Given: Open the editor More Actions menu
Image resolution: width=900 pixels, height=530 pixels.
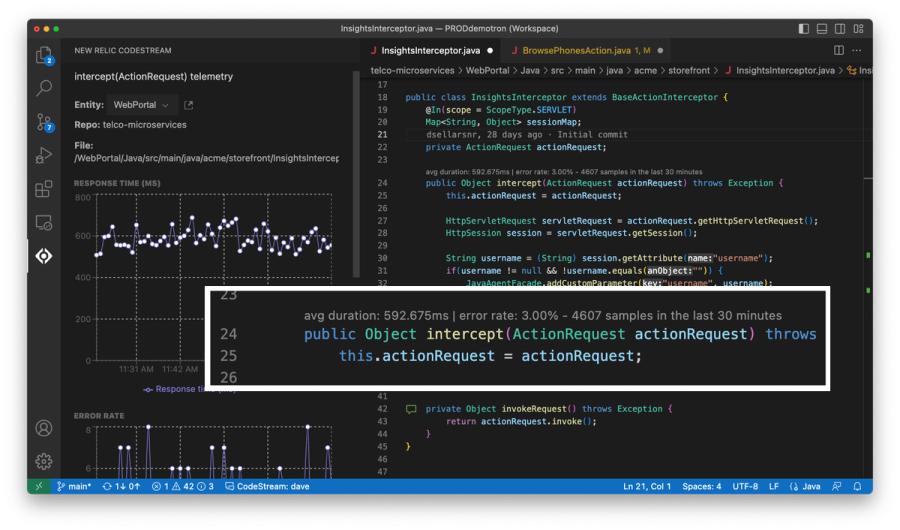Looking at the screenshot, I should pyautogui.click(x=856, y=51).
